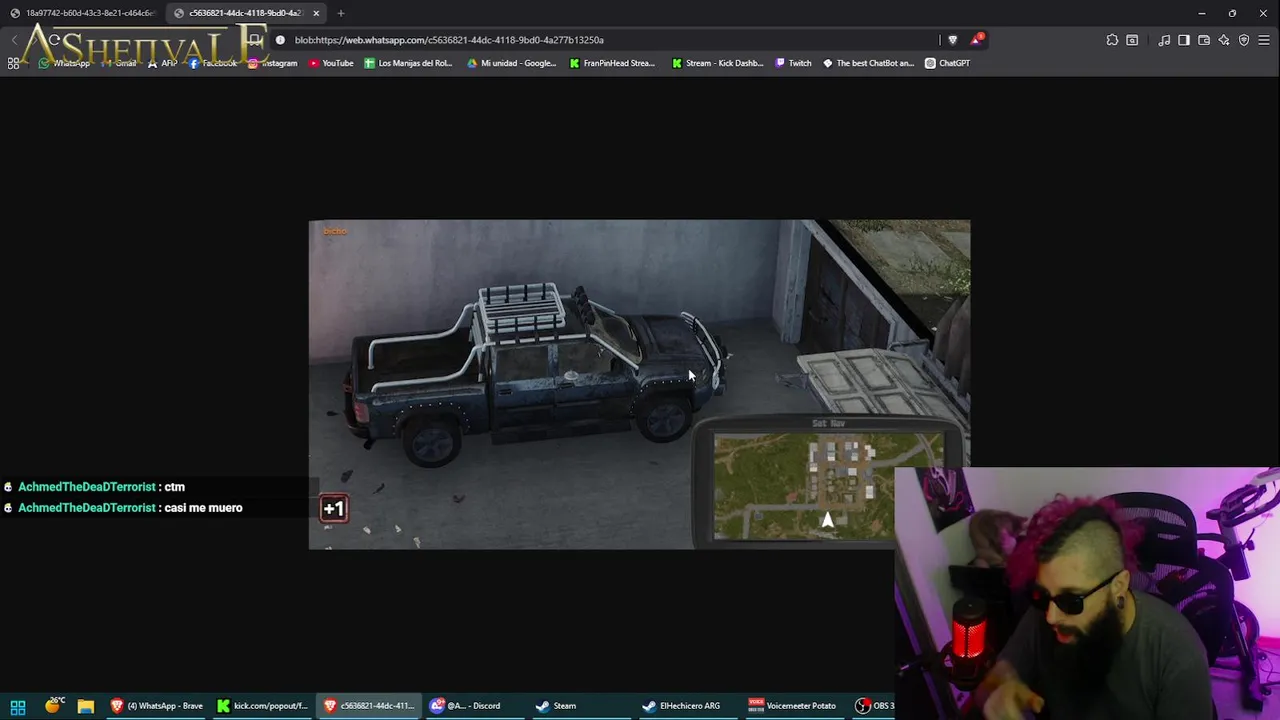
Task: Open Voicemeeter Potato from taskbar
Action: click(x=793, y=706)
